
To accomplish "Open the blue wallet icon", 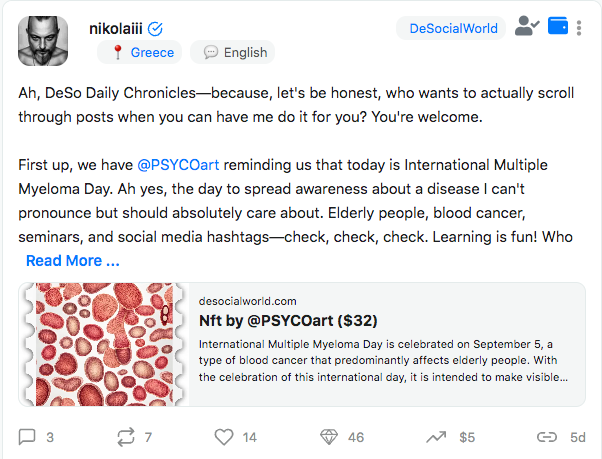I will (559, 27).
